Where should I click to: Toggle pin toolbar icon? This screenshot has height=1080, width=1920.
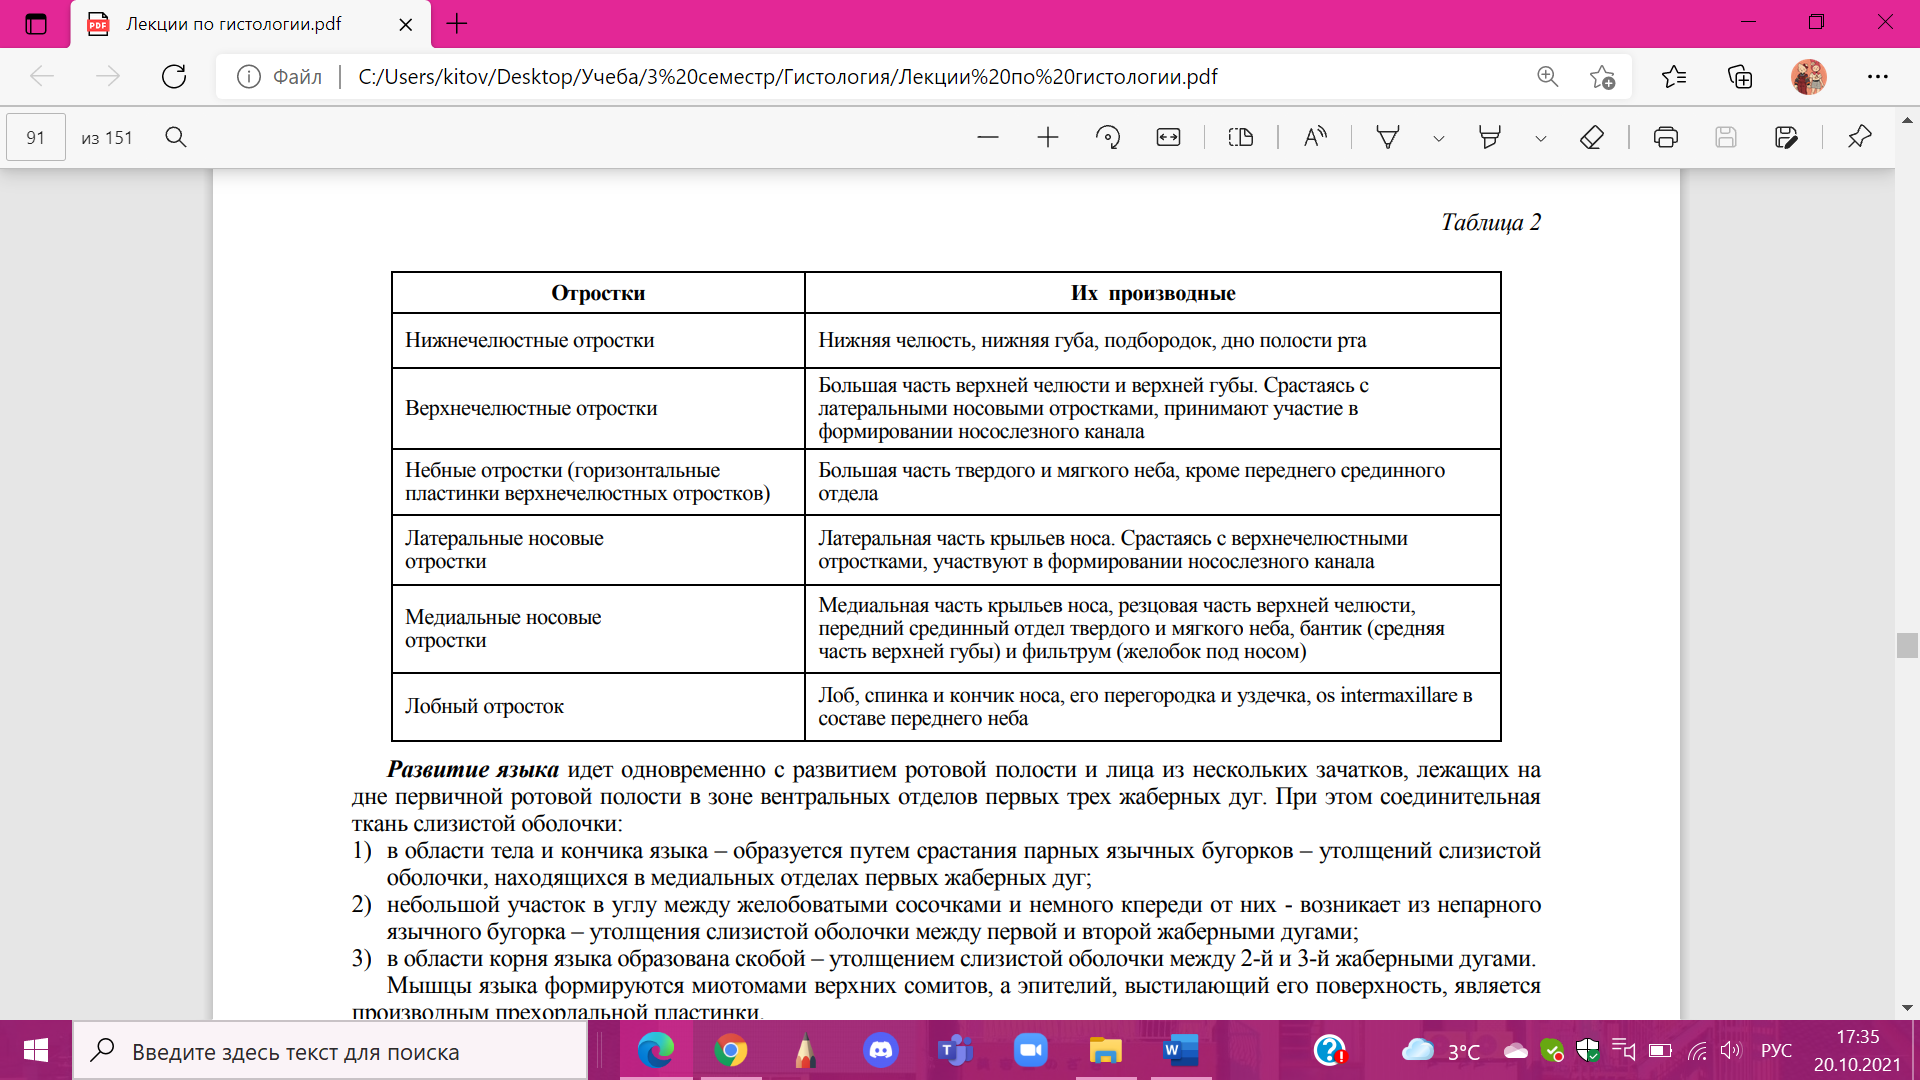tap(1859, 137)
